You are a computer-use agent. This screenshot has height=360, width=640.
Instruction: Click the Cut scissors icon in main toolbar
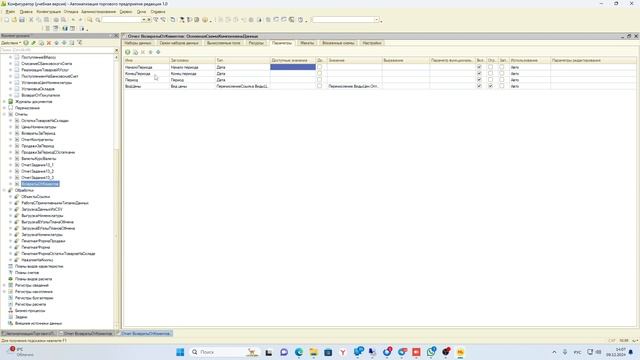[x=31, y=20]
